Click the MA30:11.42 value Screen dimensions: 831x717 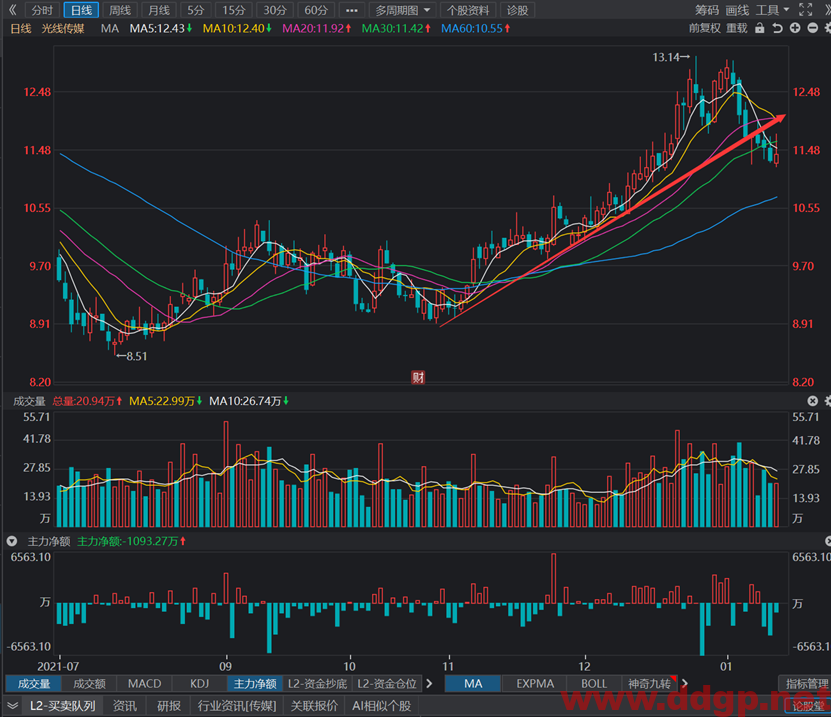[x=396, y=29]
